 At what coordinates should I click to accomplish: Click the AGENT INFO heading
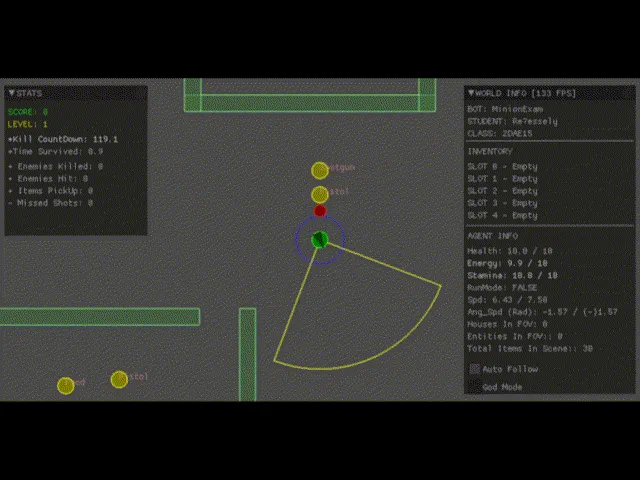point(493,236)
